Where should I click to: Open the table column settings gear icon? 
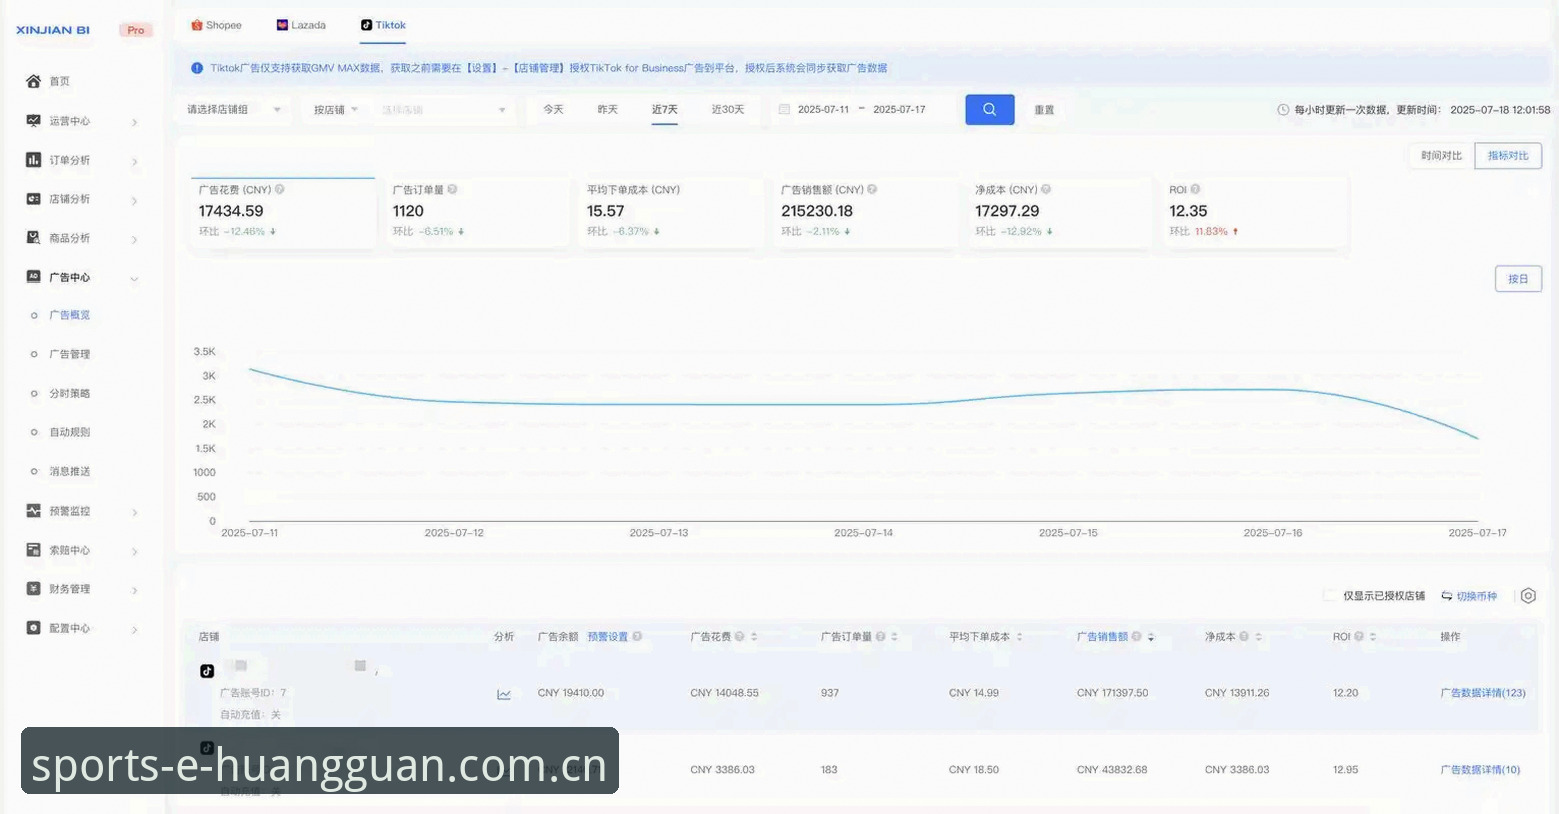pos(1528,596)
